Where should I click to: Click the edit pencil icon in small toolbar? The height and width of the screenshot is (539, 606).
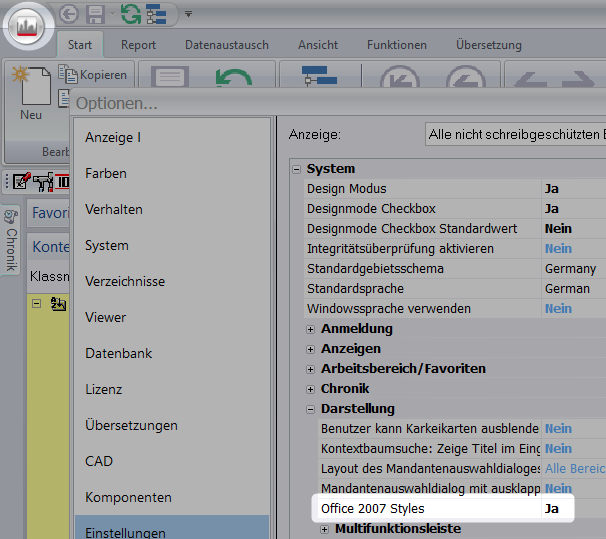click(21, 181)
